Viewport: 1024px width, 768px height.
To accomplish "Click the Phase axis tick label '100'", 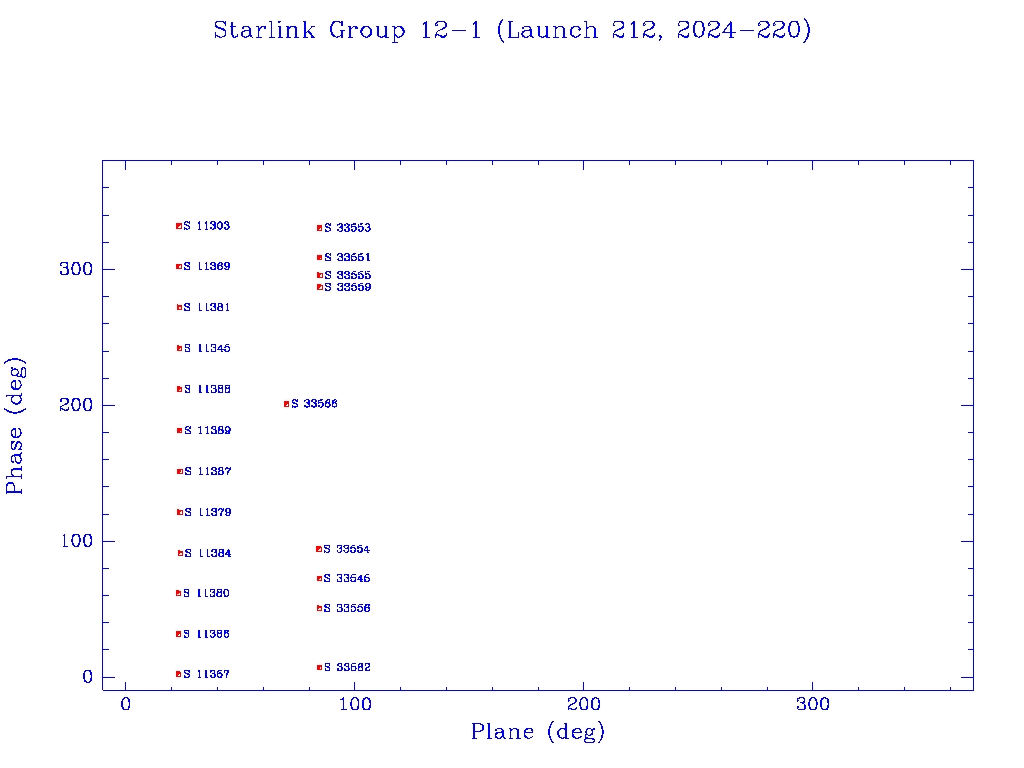I will click(x=76, y=541).
